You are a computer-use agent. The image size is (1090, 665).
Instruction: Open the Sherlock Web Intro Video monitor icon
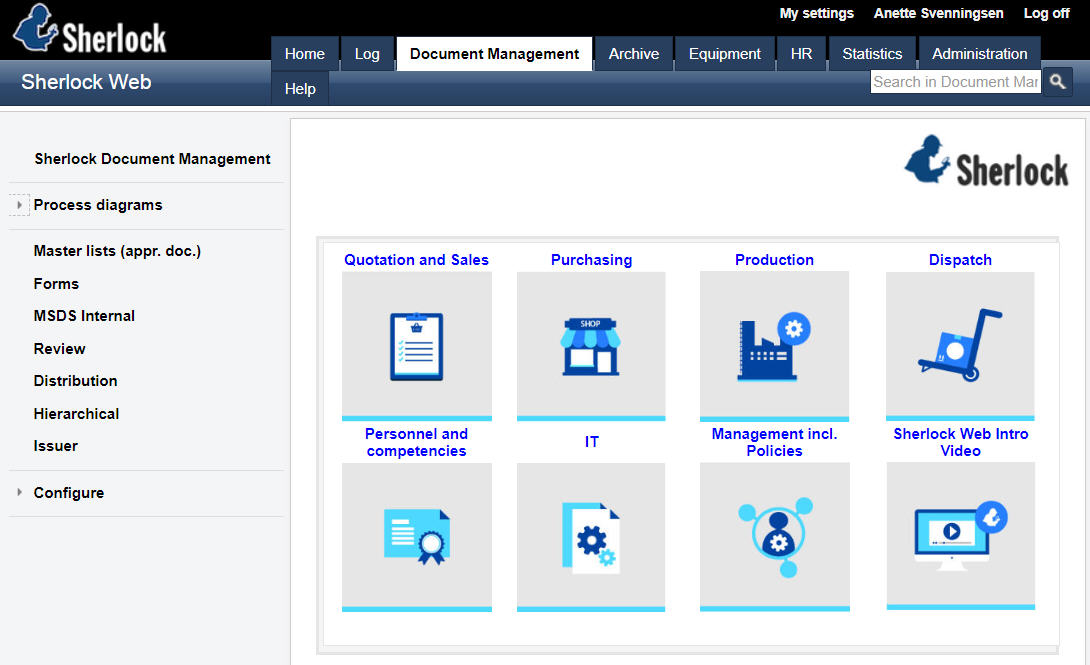pyautogui.click(x=961, y=537)
